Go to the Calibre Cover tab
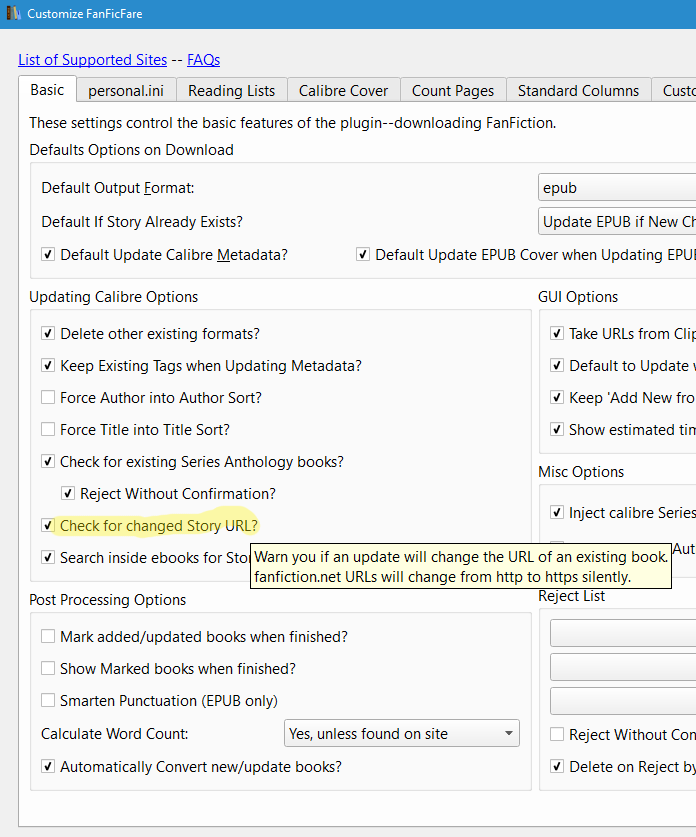The image size is (696, 837). [343, 91]
